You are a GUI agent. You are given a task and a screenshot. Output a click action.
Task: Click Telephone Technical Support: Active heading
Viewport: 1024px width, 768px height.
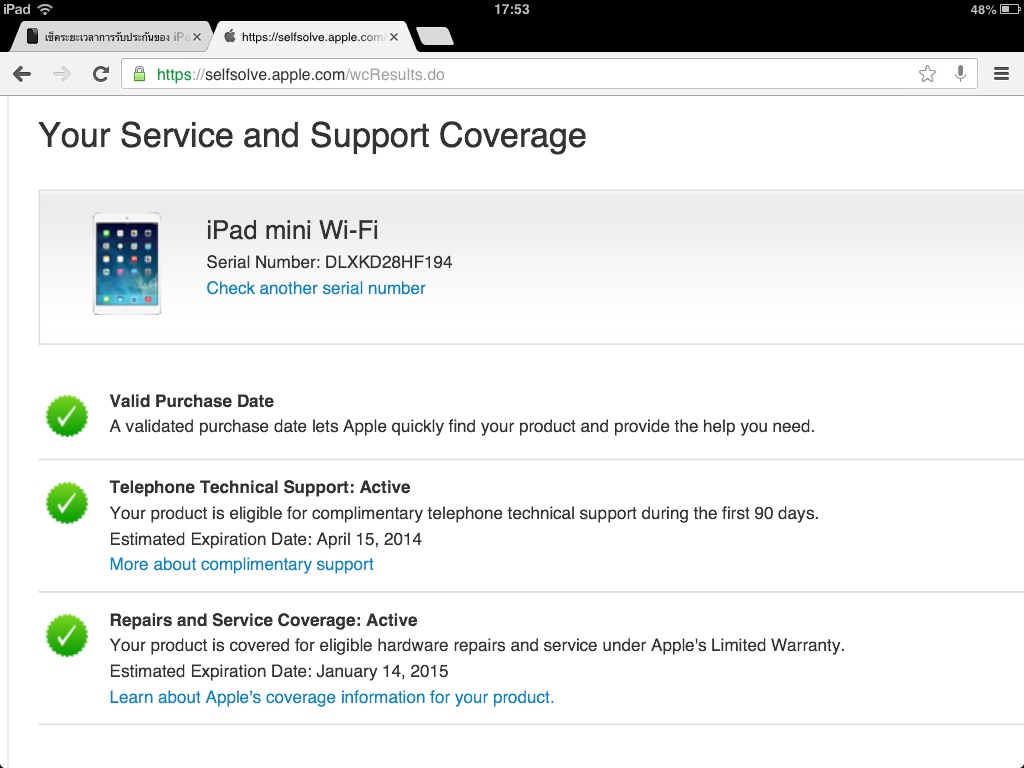[x=260, y=487]
